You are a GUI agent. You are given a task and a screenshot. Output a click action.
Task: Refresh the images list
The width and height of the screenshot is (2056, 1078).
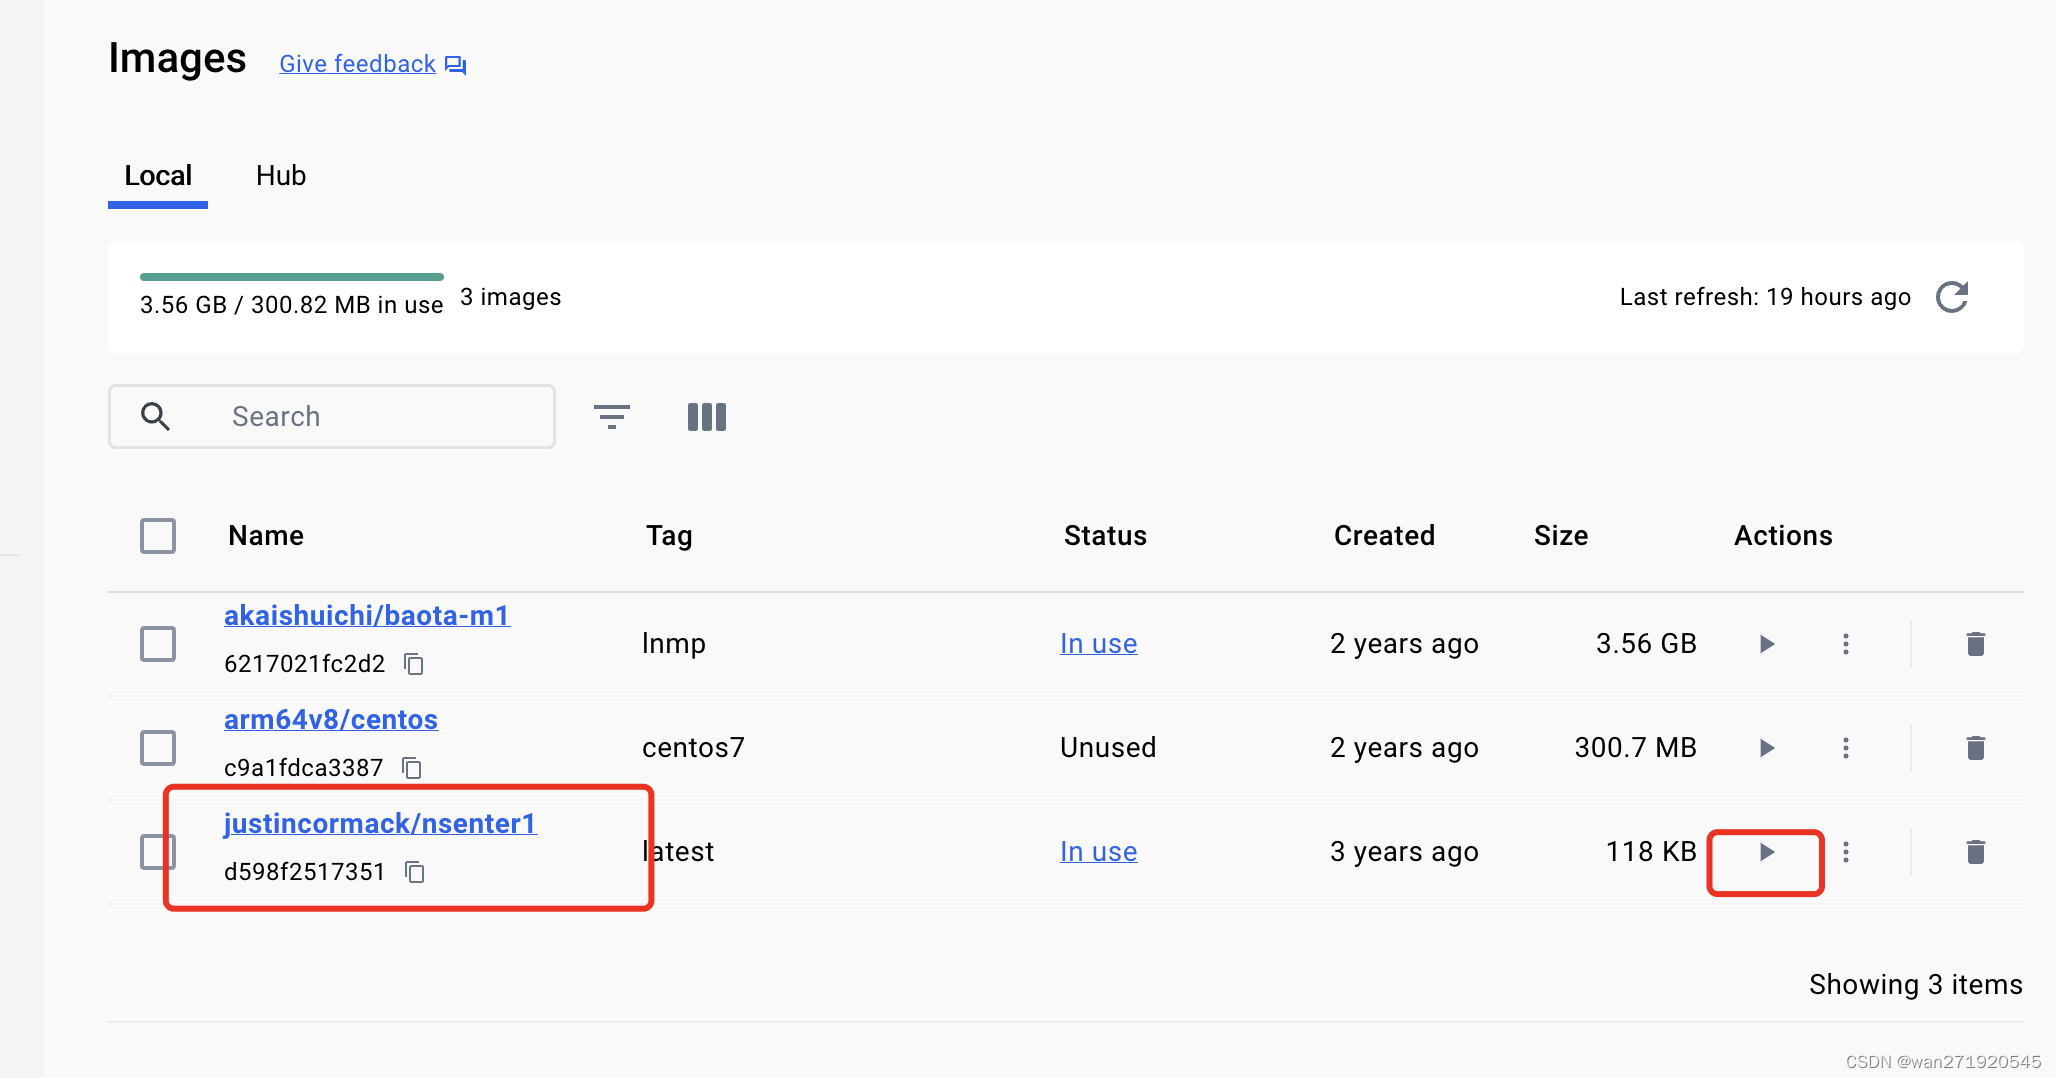pos(1952,297)
